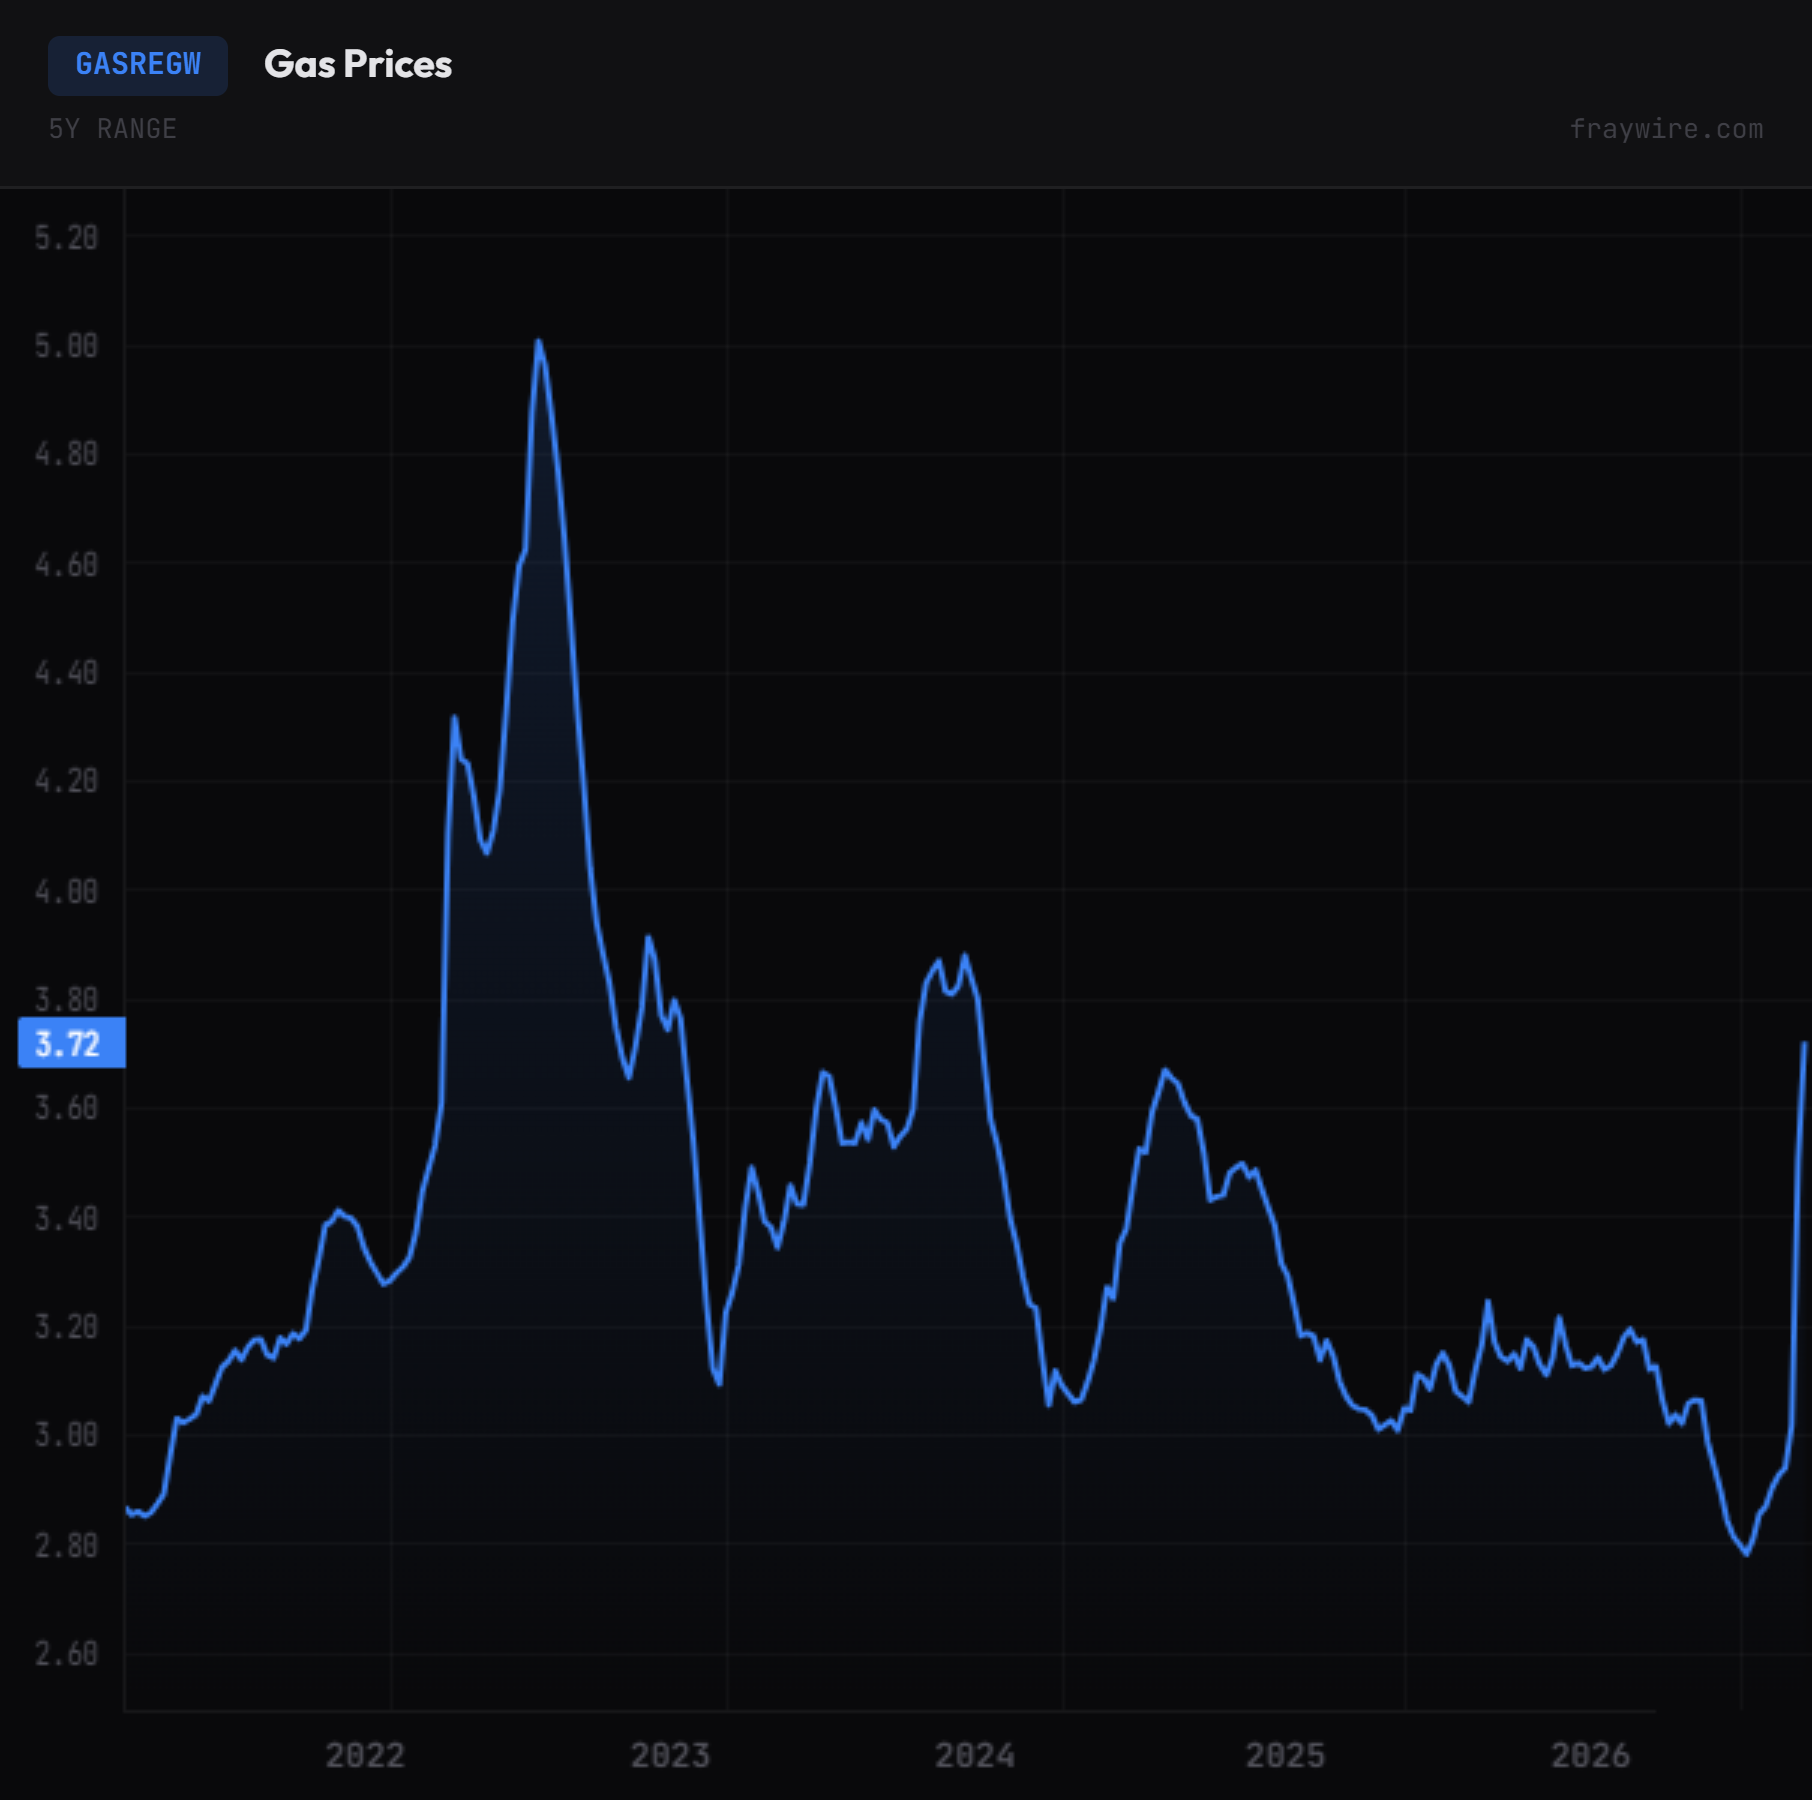
Task: Click the lowest trough near the chart's right edge
Action: [1747, 1553]
